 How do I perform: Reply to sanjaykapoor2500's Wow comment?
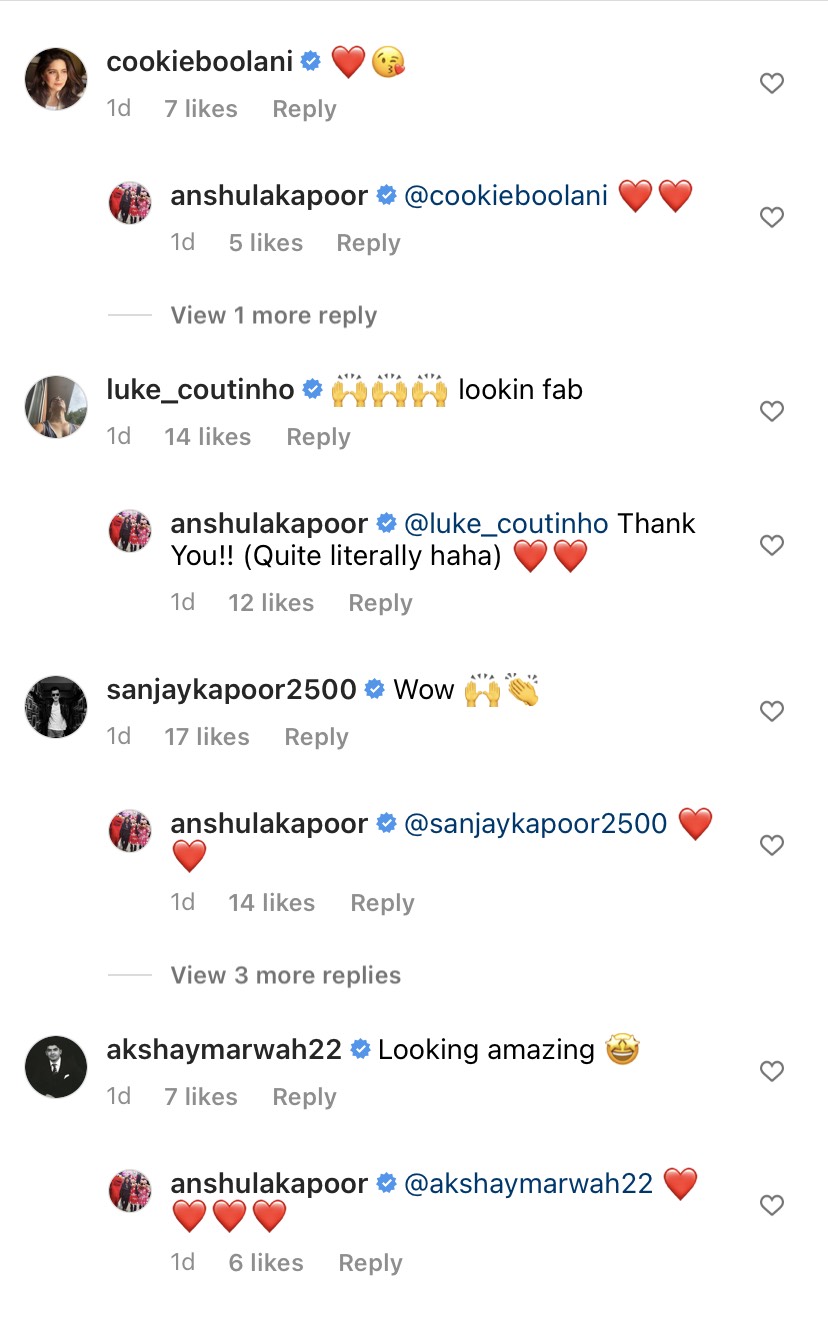(x=316, y=737)
